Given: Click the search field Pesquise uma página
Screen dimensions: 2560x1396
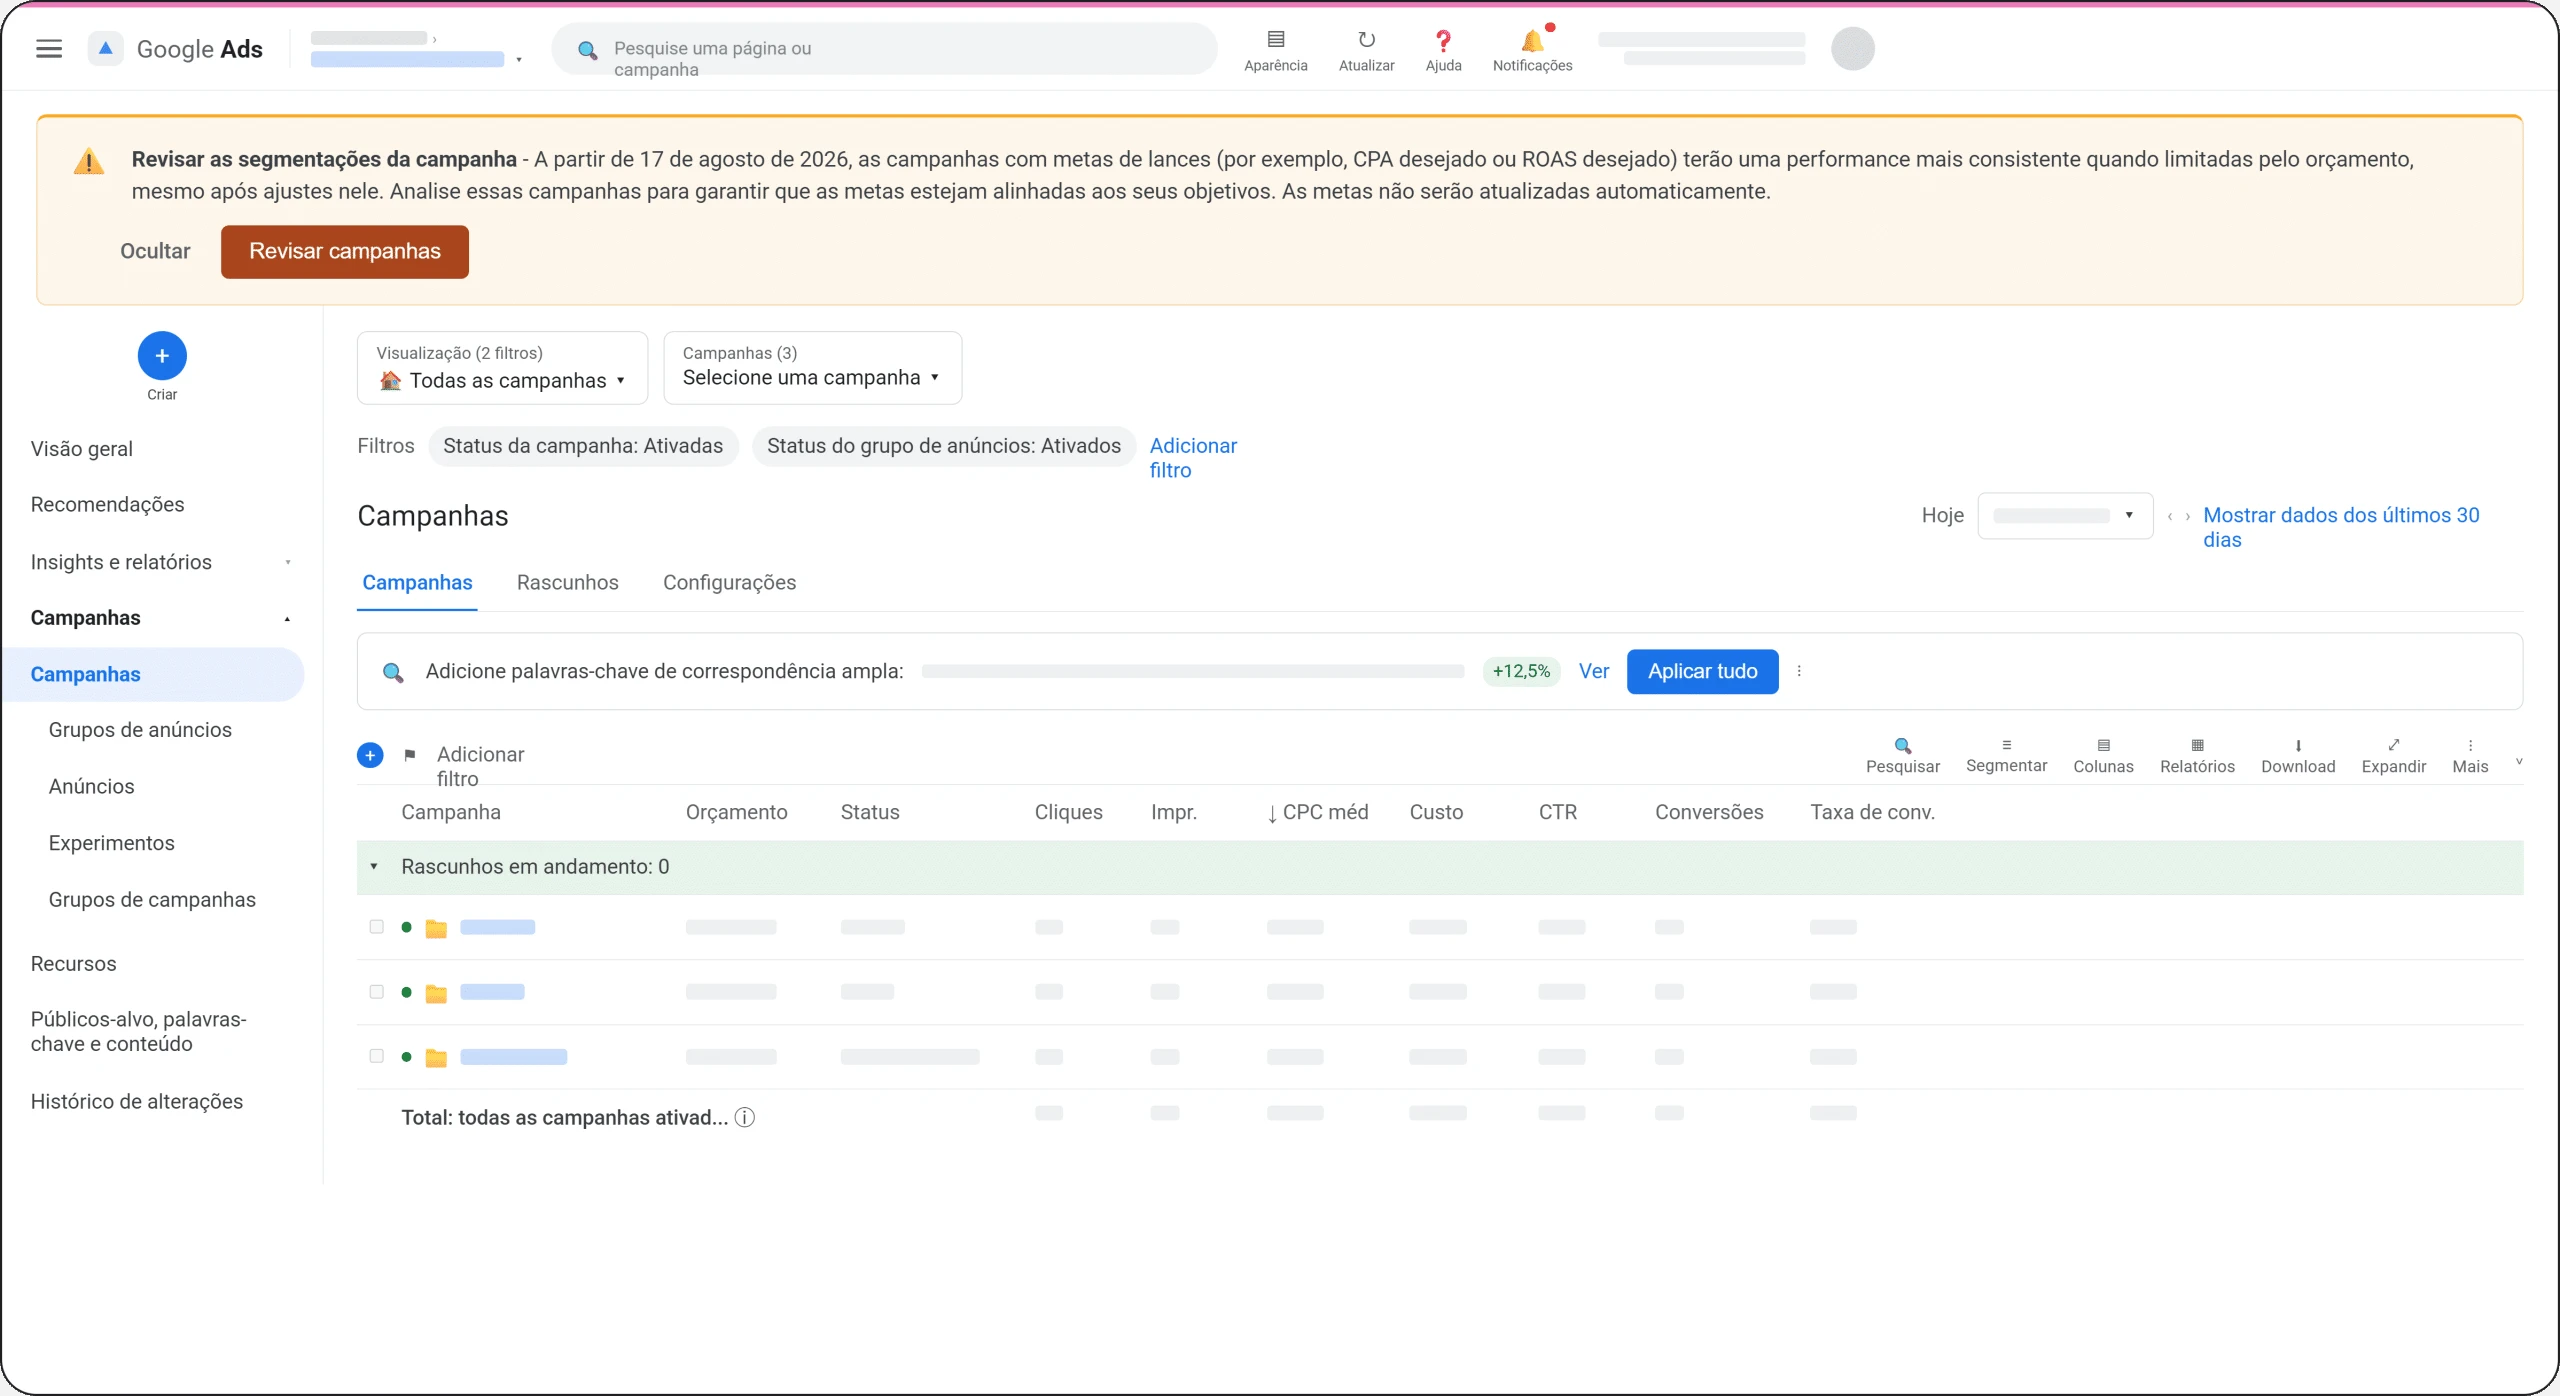Looking at the screenshot, I should (x=884, y=49).
